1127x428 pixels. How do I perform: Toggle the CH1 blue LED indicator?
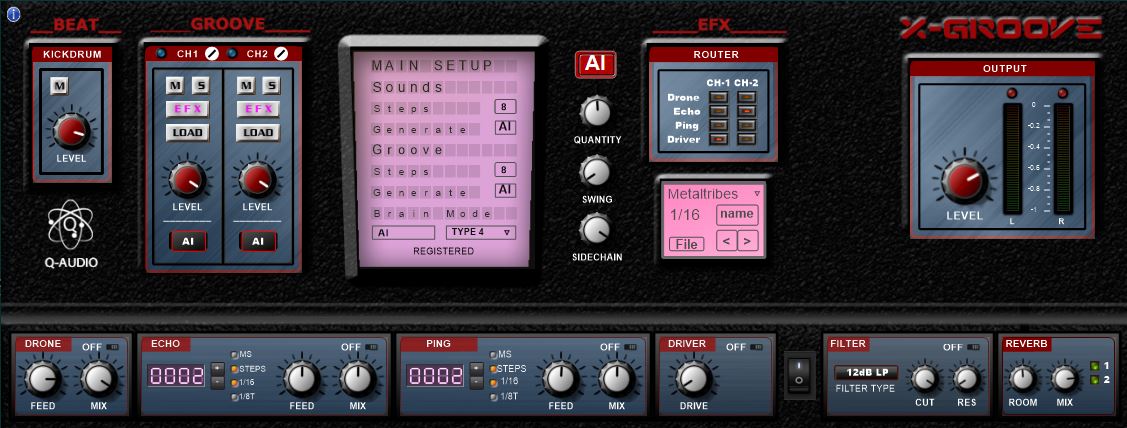[x=160, y=53]
